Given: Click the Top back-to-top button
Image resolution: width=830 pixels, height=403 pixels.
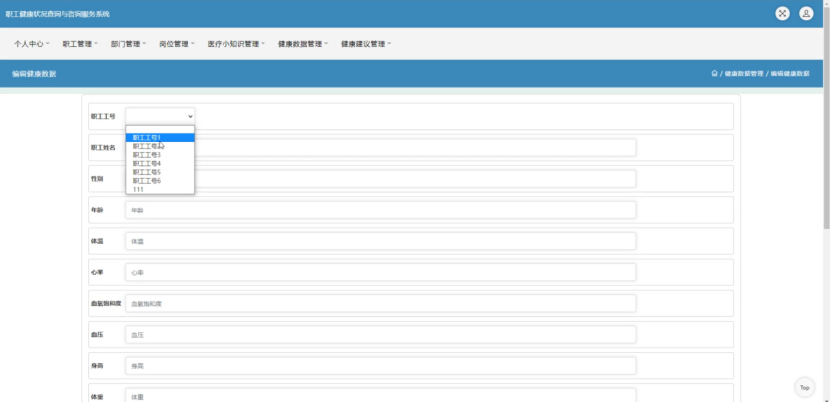Looking at the screenshot, I should [805, 388].
